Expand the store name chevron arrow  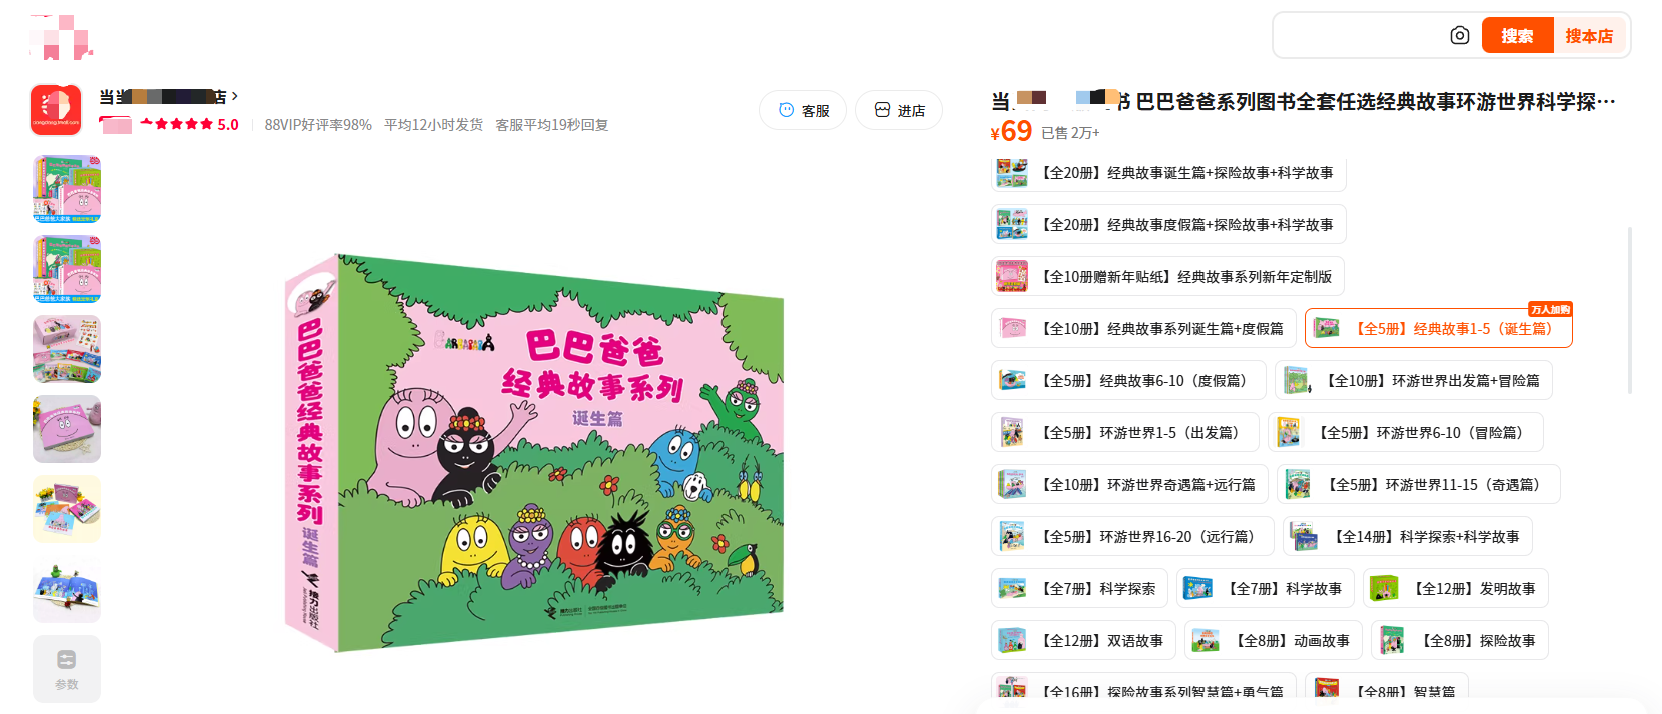tap(235, 96)
